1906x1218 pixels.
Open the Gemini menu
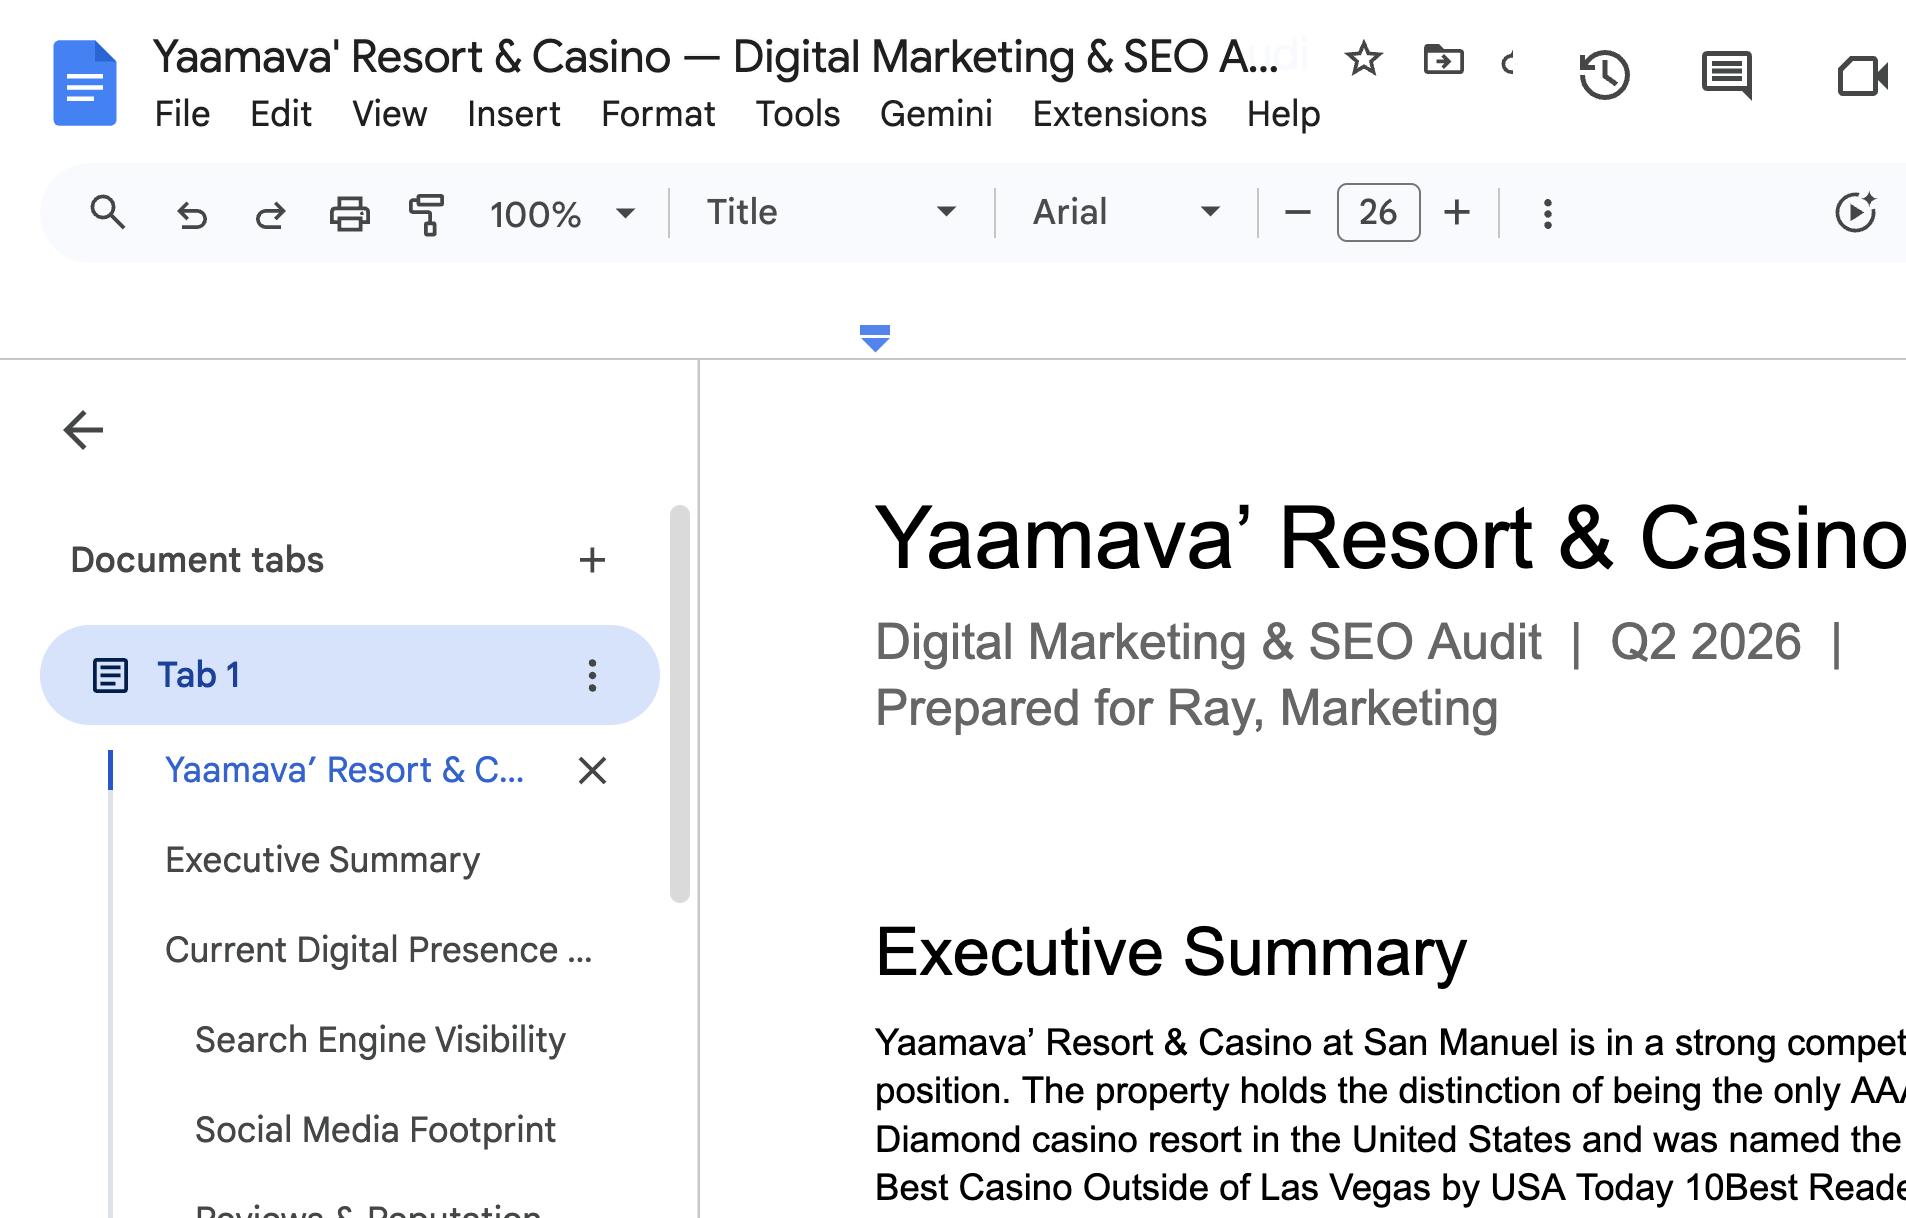(936, 114)
